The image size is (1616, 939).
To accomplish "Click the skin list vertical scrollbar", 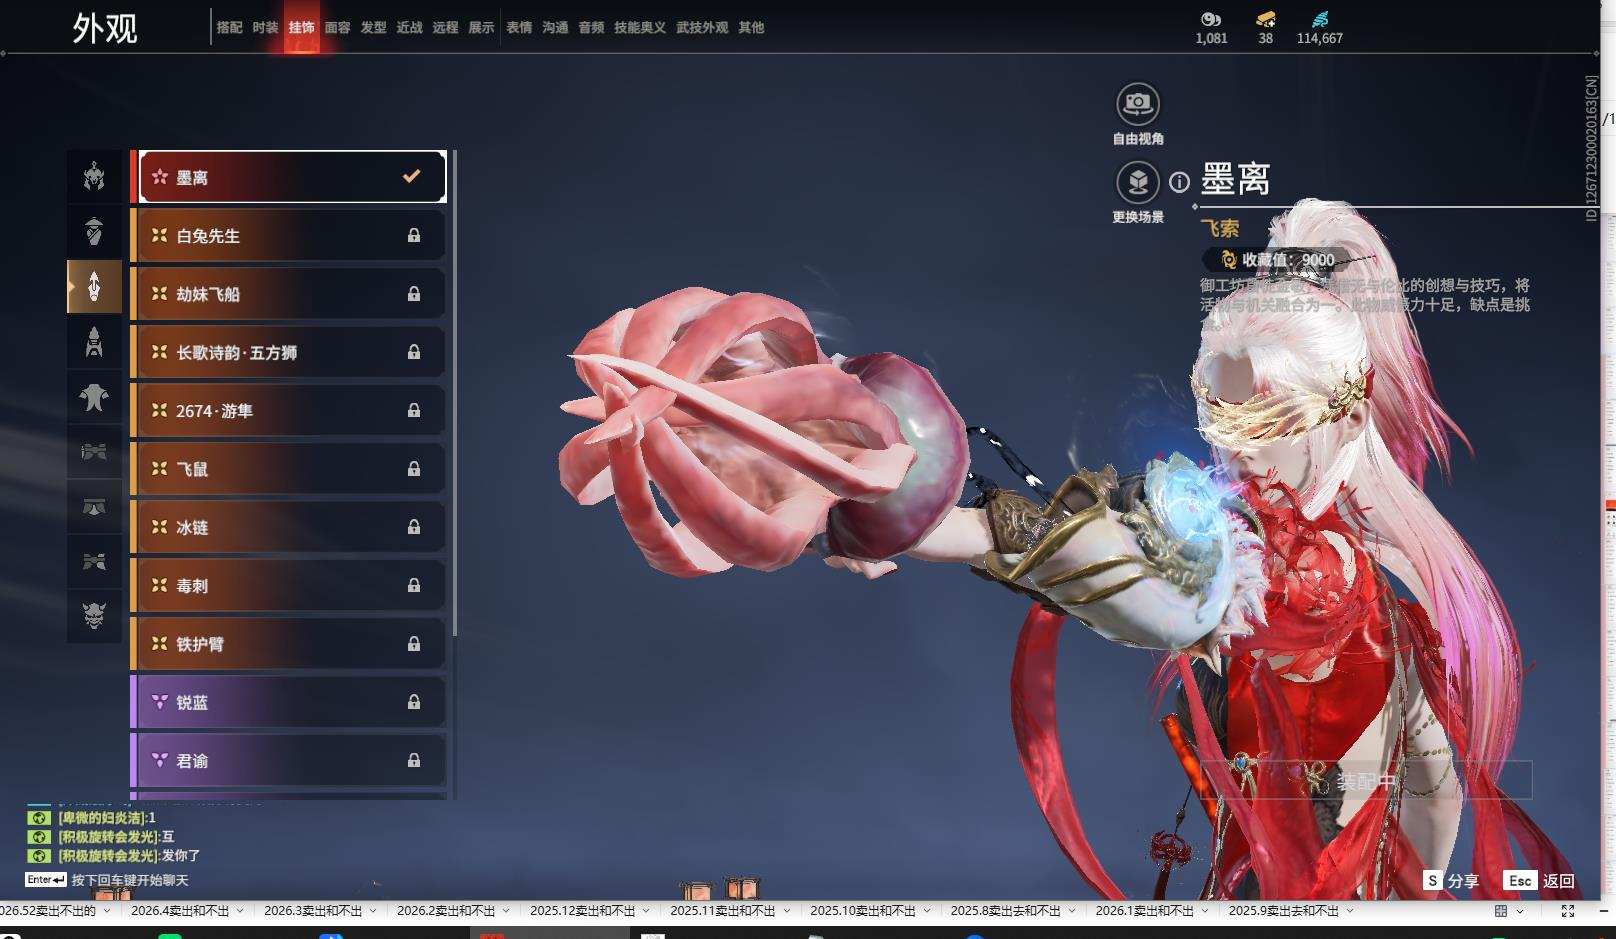I will (x=455, y=392).
